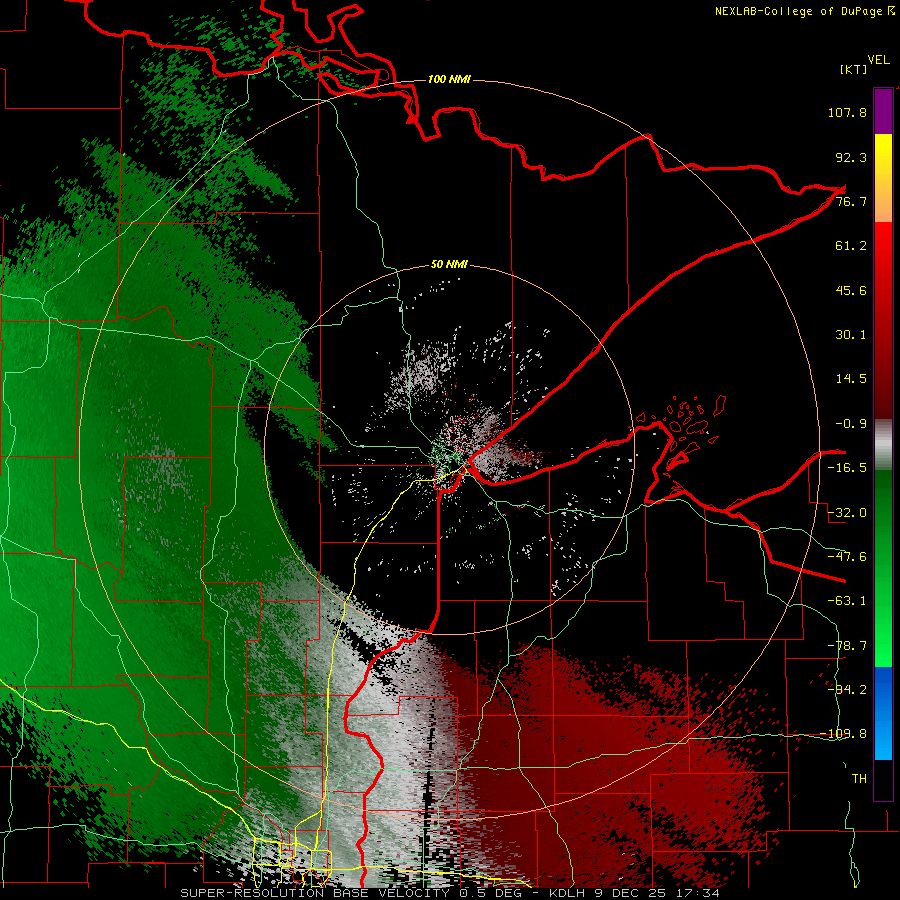900x900 pixels.
Task: Select the 30.1 scale value
Action: point(851,335)
